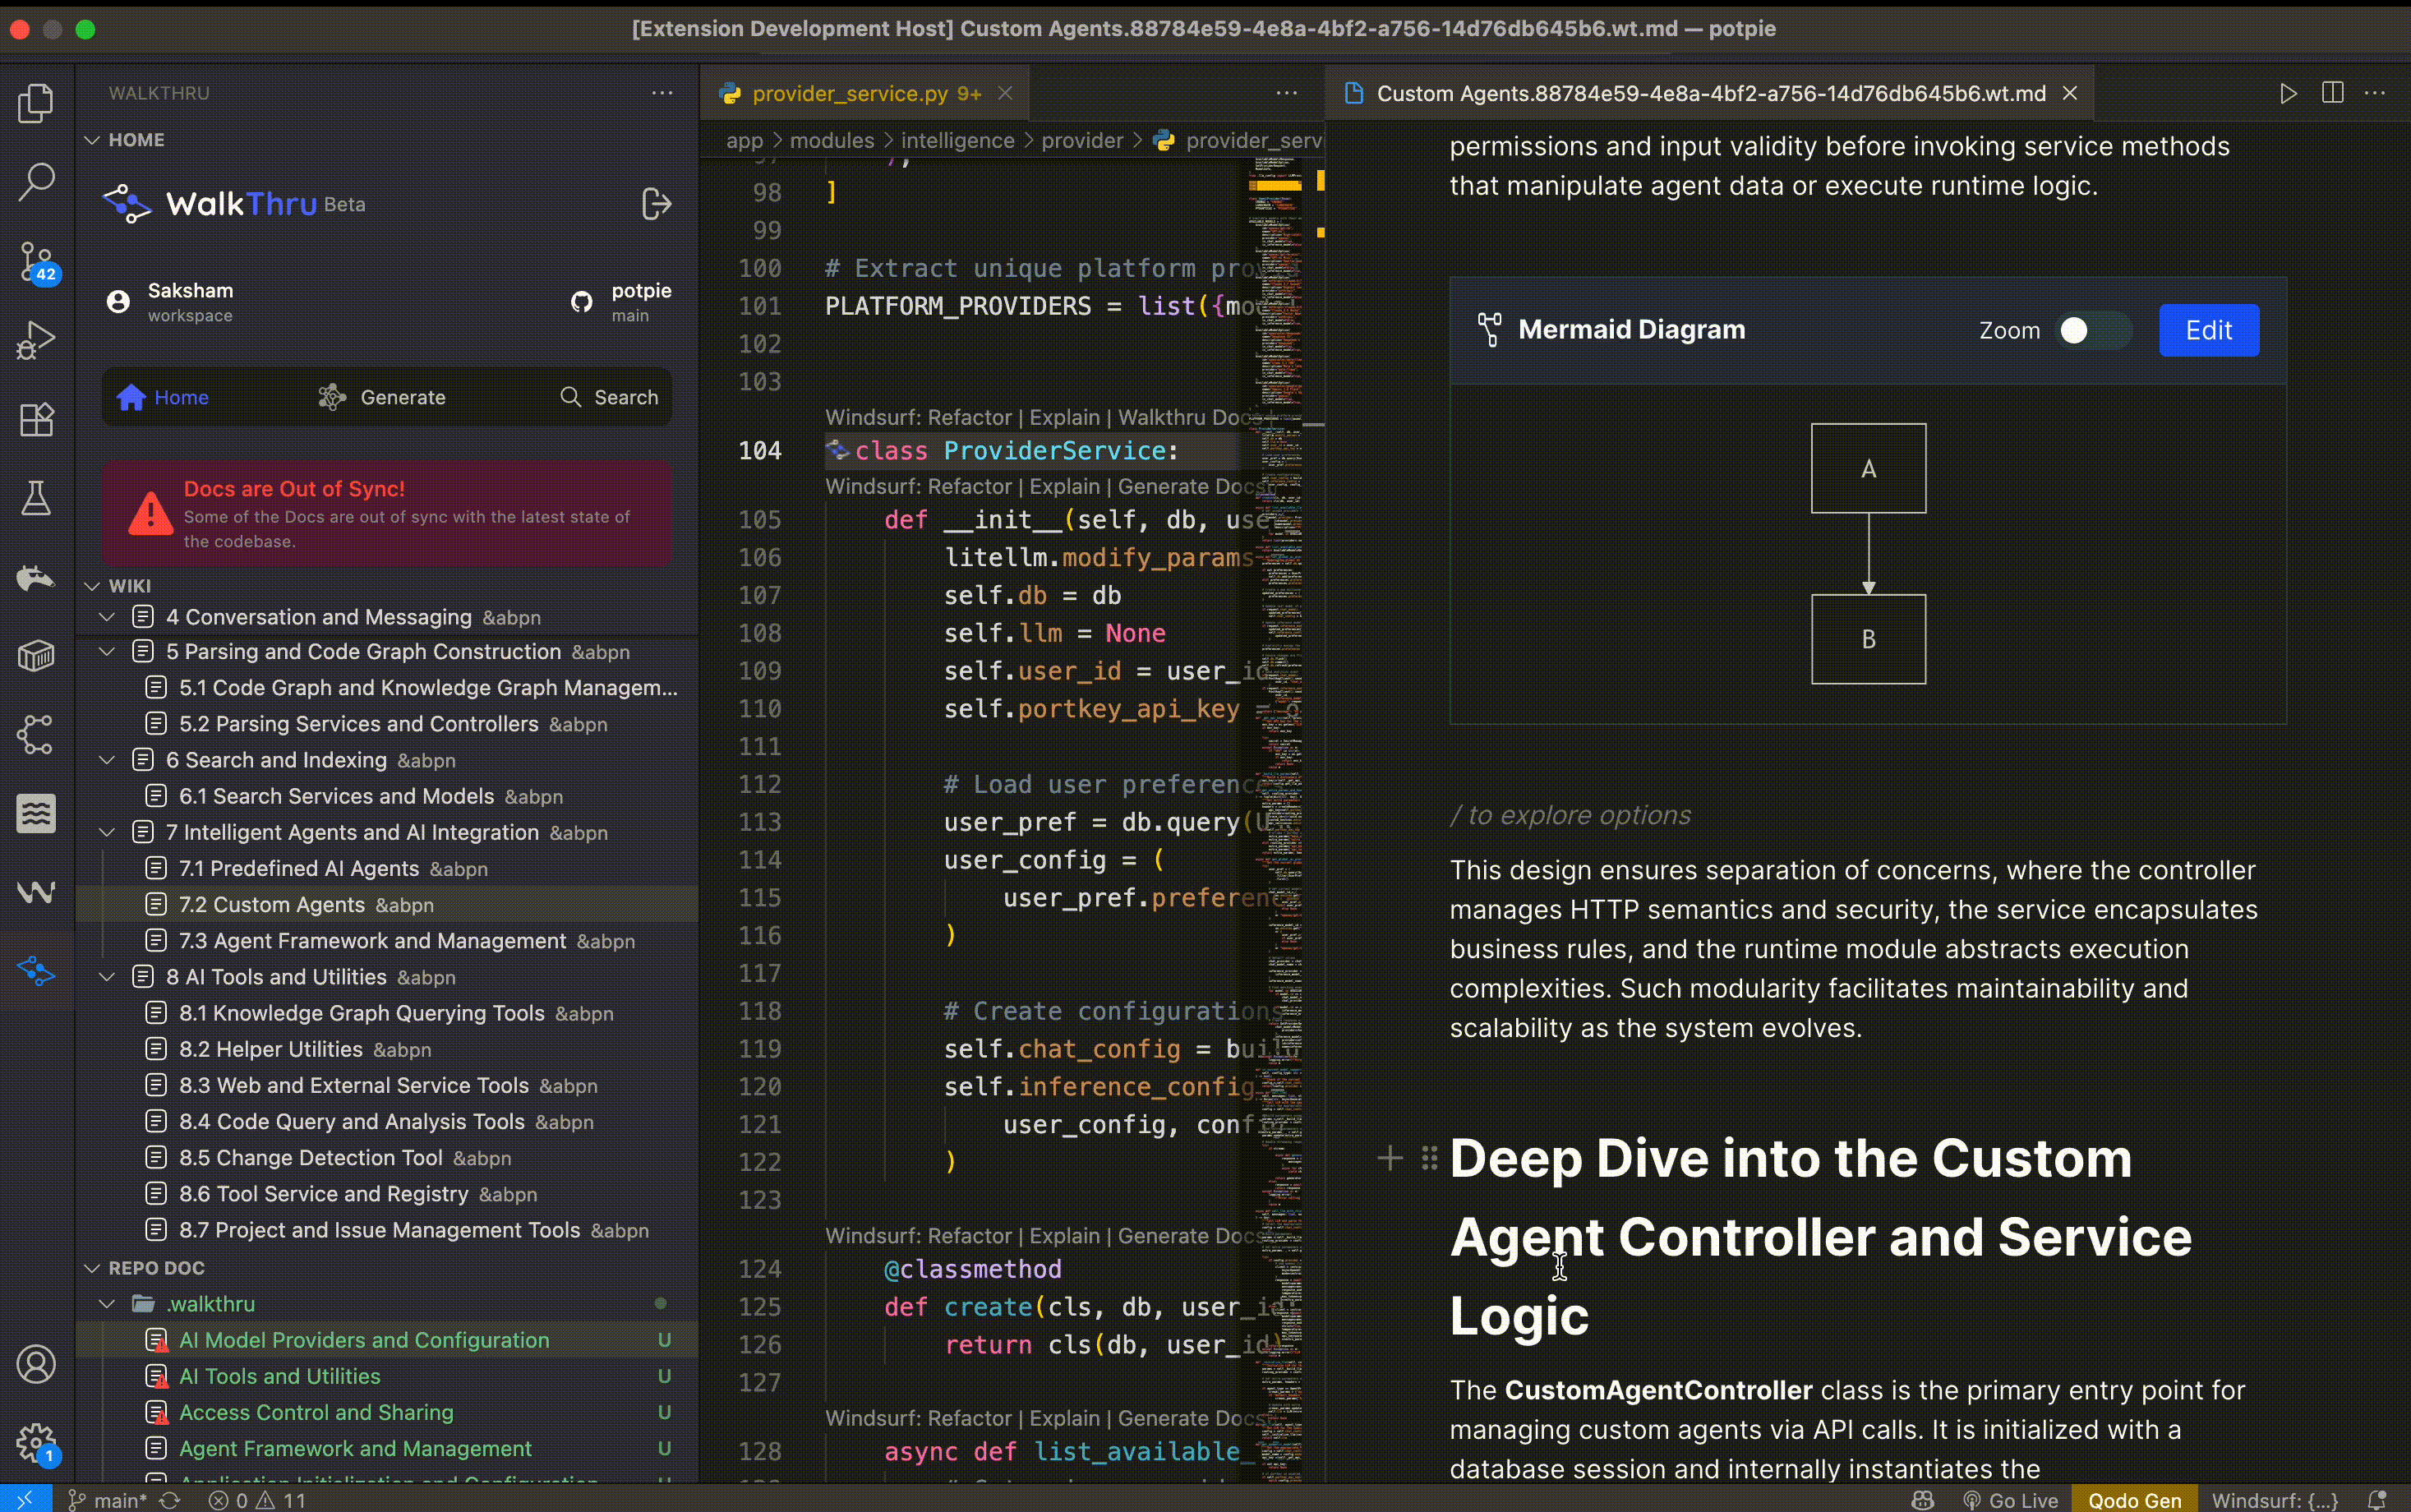Open the Explorer view in activity bar
The width and height of the screenshot is (2411, 1512).
[36, 103]
